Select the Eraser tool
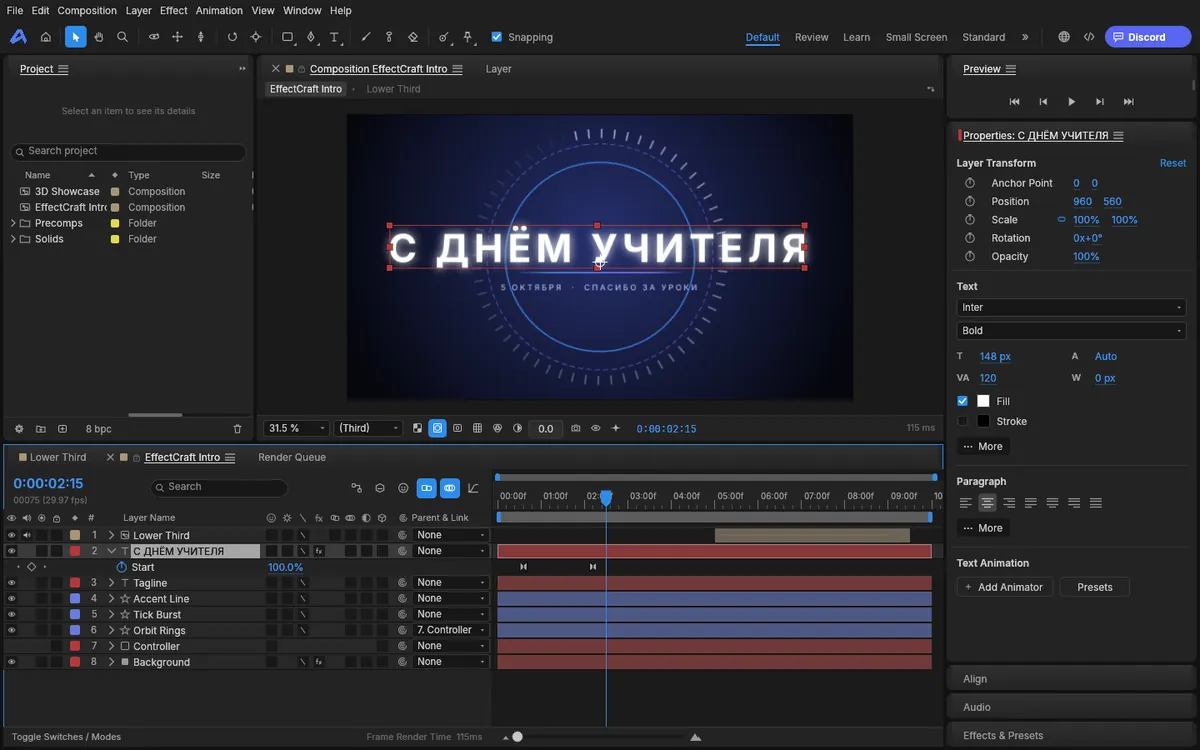This screenshot has height=750, width=1200. click(413, 37)
